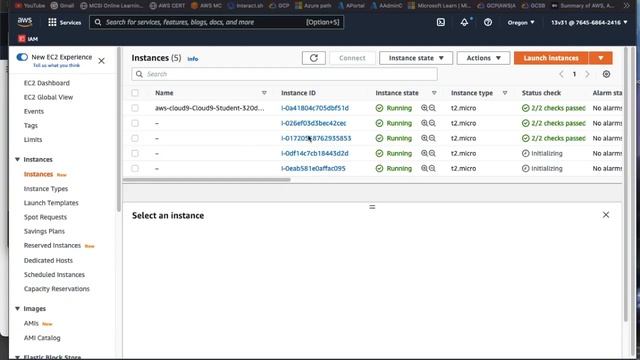The height and width of the screenshot is (360, 640).
Task: Open the IAM shortcut in favorites bar
Action: coord(28,39)
